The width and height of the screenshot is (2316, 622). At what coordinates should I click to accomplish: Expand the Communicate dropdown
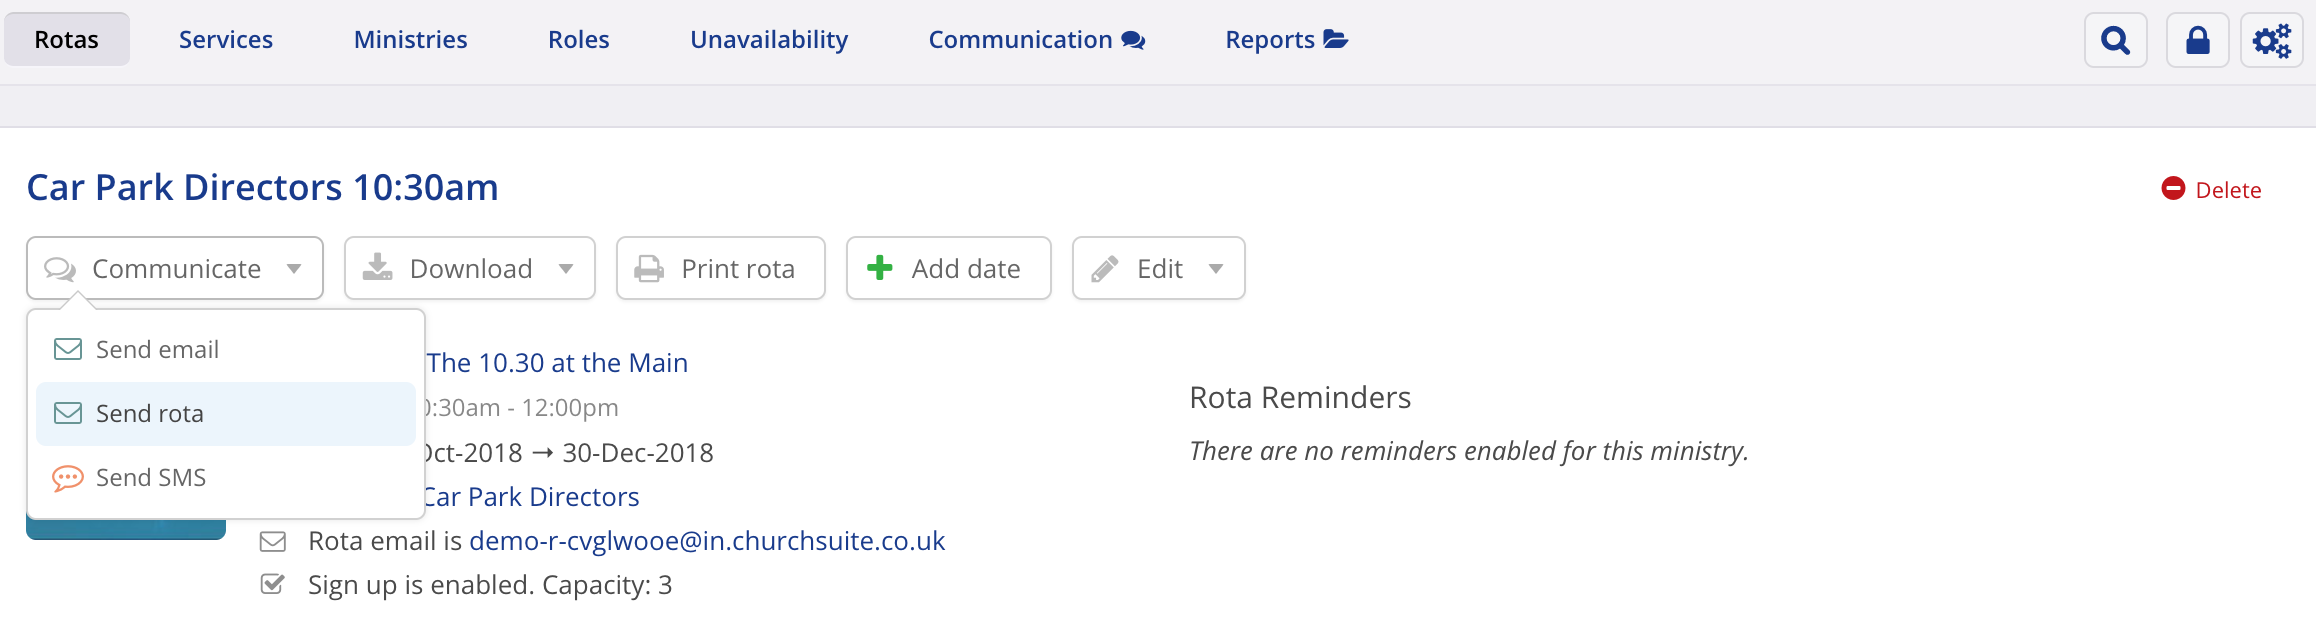[x=175, y=268]
